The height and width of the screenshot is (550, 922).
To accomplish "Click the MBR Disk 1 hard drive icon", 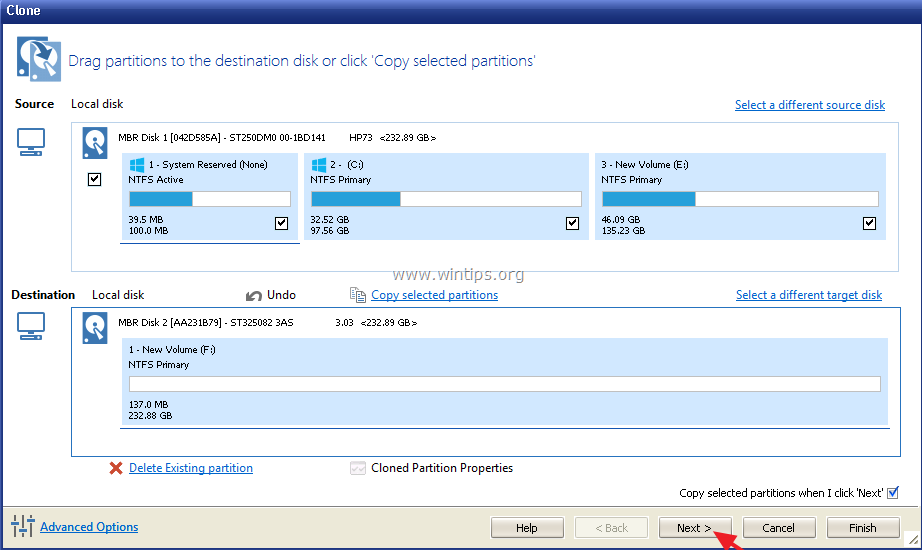I will point(95,143).
